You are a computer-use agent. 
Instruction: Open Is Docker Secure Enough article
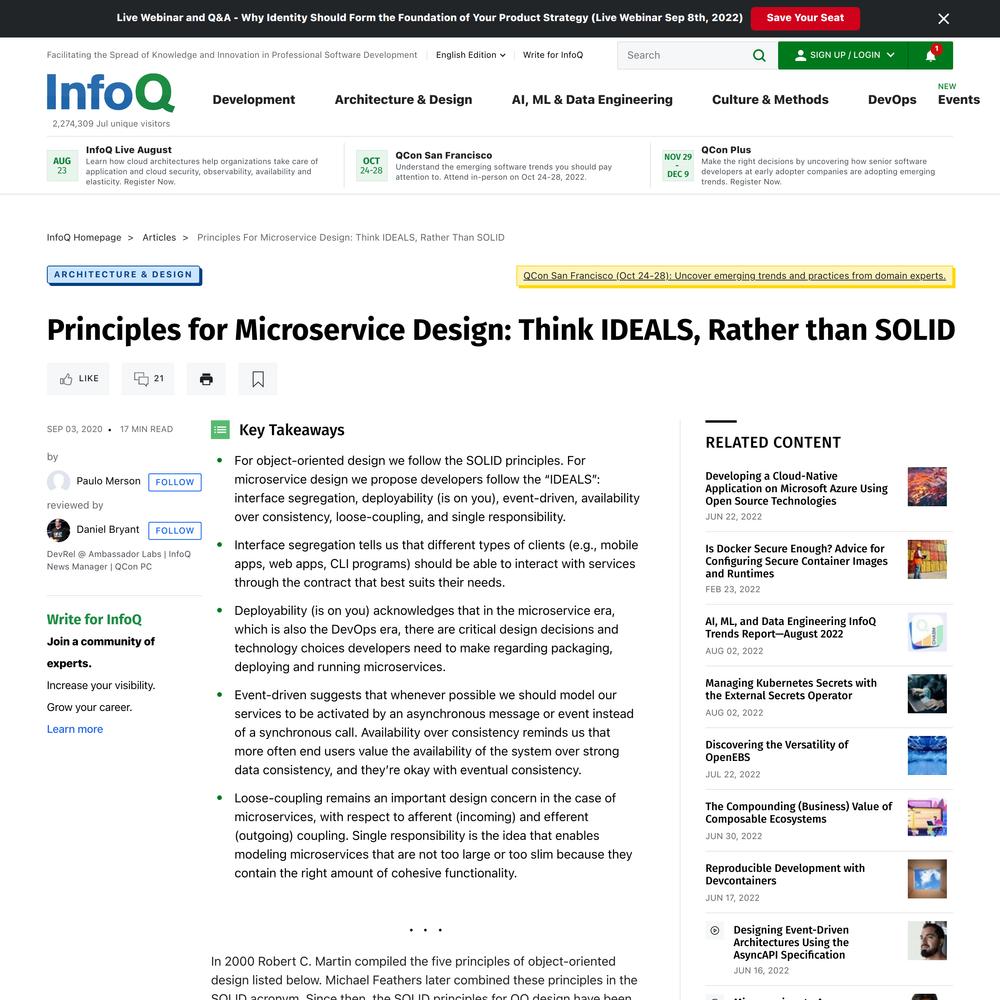click(797, 561)
